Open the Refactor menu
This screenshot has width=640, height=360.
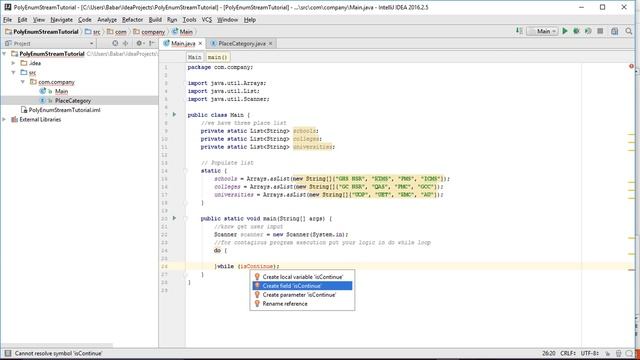132,20
